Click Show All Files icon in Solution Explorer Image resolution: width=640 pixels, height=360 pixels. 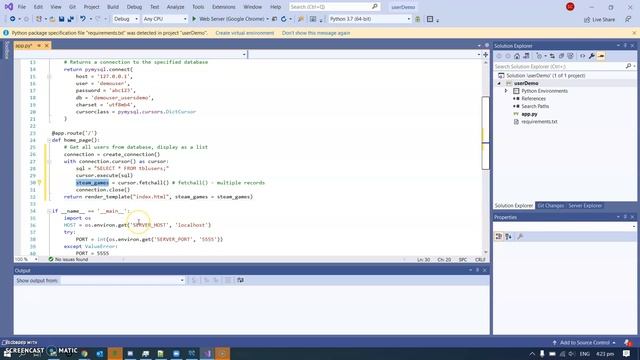click(570, 56)
